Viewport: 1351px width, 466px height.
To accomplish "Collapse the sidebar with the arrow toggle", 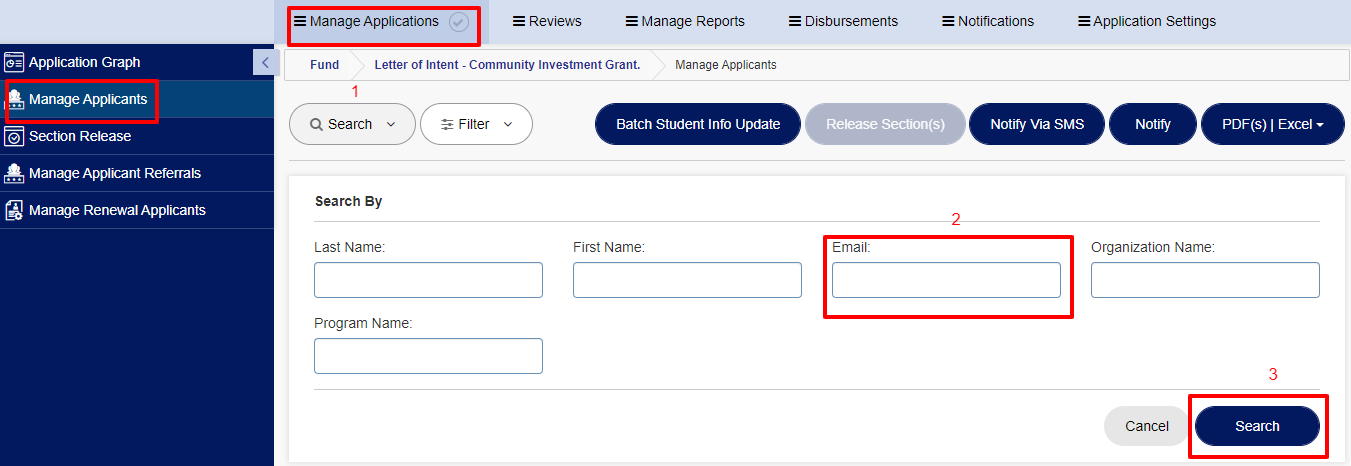I will click(x=265, y=62).
